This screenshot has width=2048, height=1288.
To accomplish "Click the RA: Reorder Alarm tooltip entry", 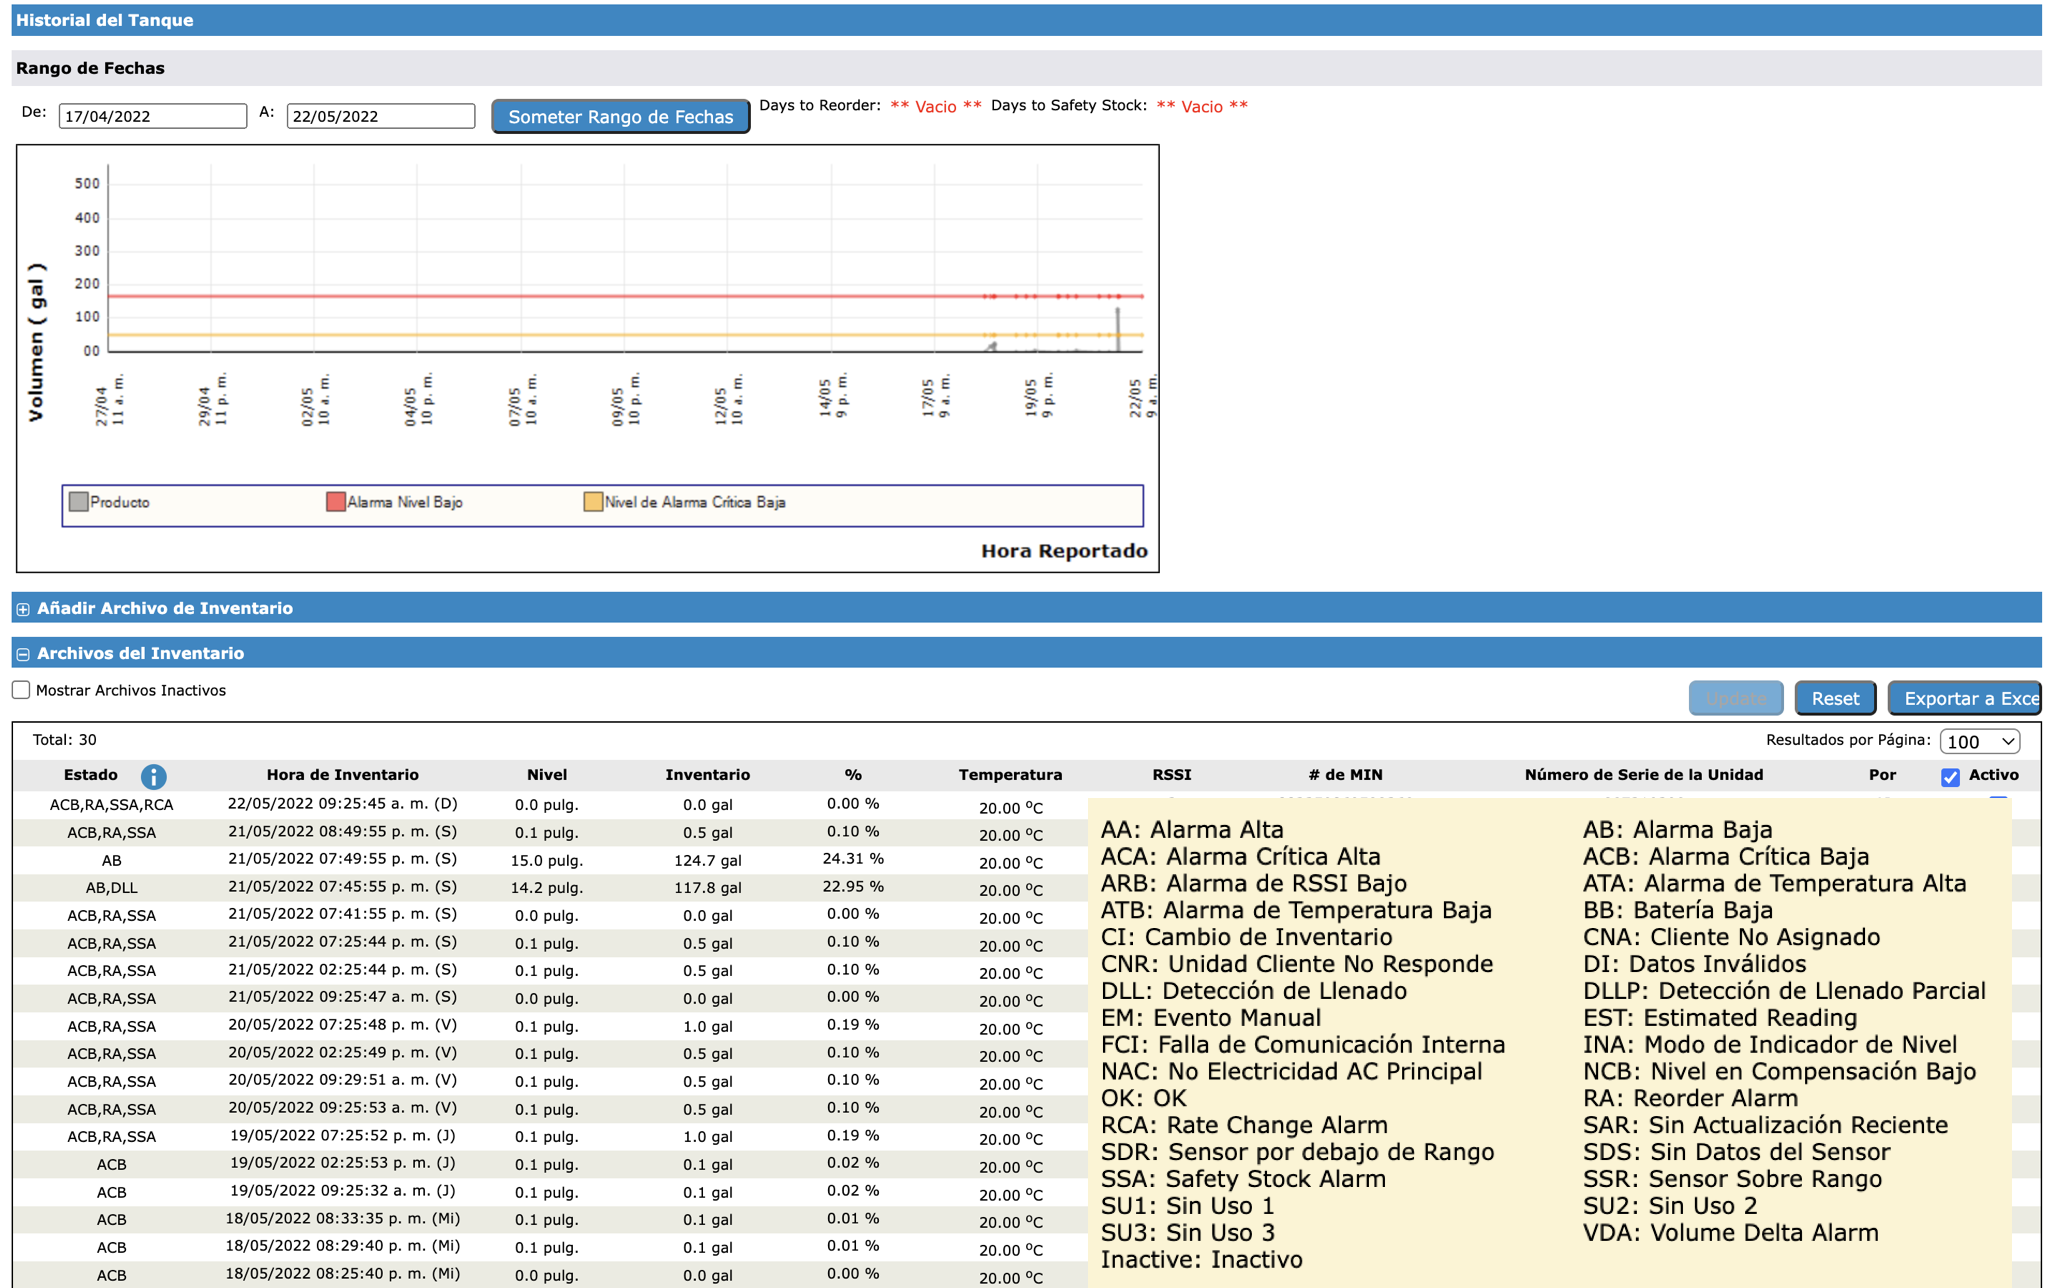I will click(x=1690, y=1098).
